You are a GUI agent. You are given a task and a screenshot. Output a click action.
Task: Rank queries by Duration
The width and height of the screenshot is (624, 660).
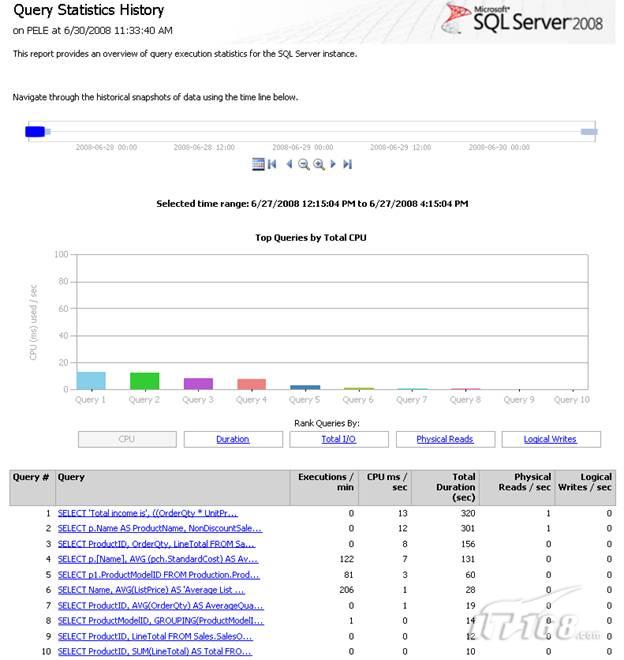point(233,439)
